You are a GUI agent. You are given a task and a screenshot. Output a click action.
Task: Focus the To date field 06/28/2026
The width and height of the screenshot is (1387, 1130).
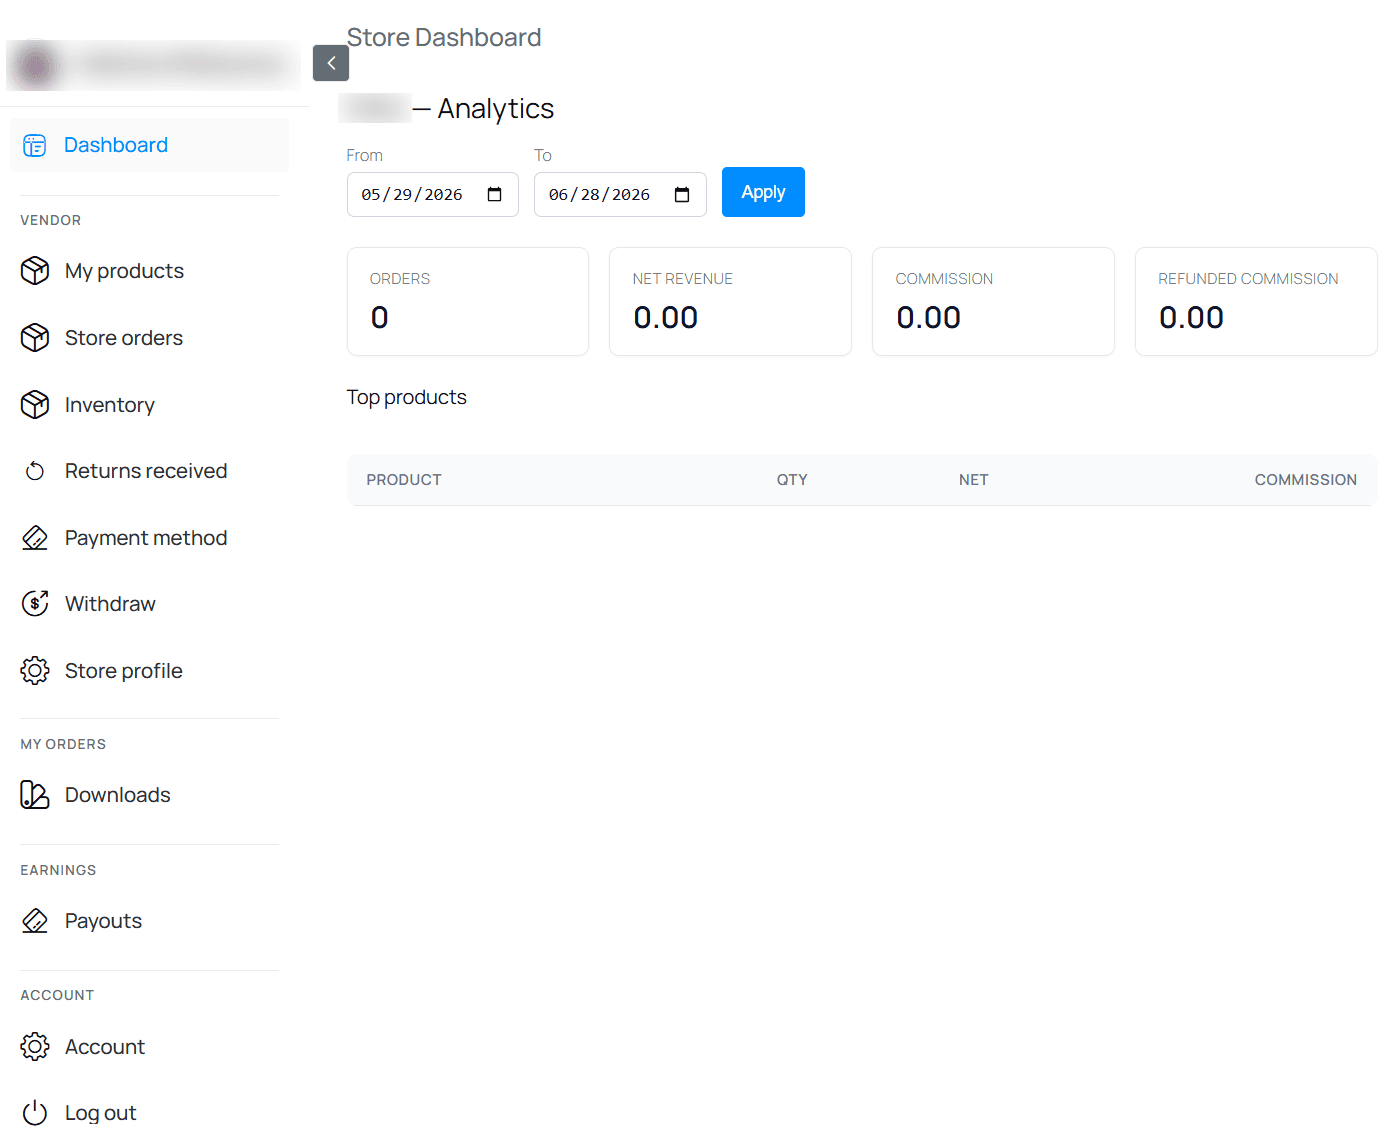click(620, 194)
